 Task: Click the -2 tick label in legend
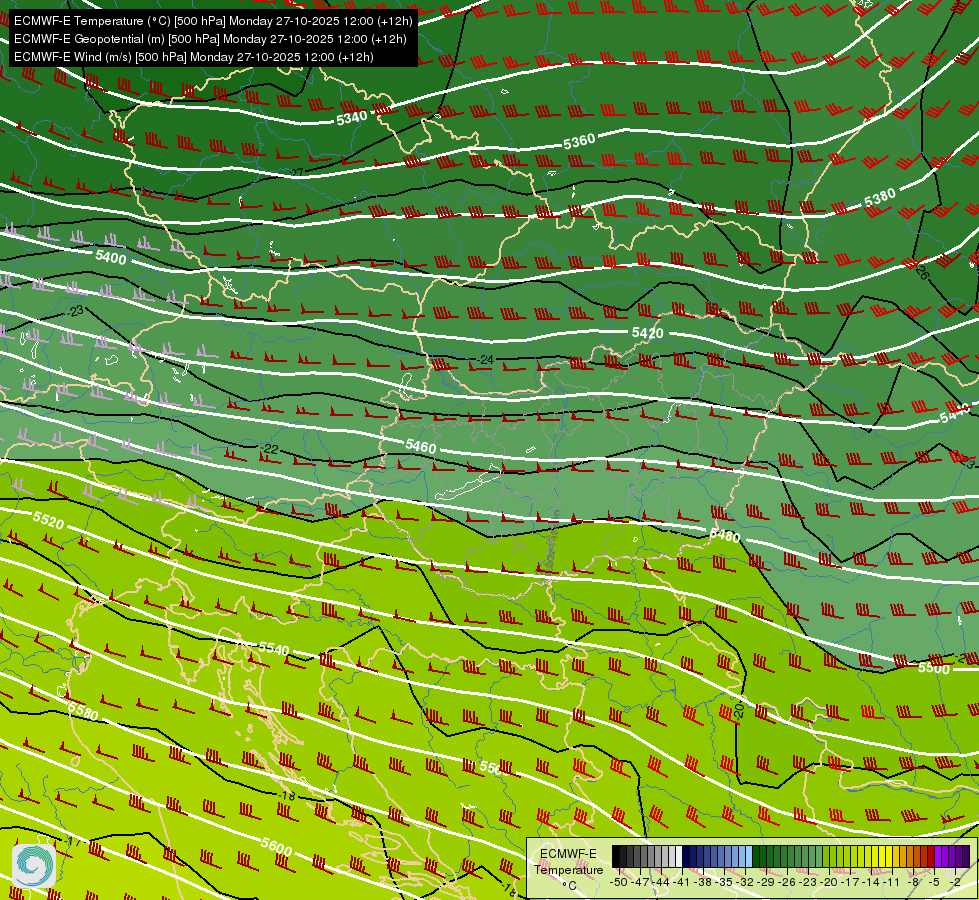[955, 882]
